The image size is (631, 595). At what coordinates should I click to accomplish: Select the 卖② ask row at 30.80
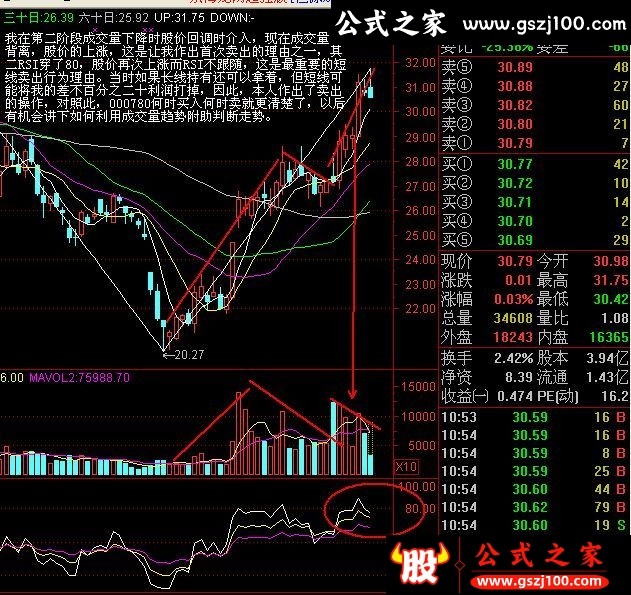[534, 124]
